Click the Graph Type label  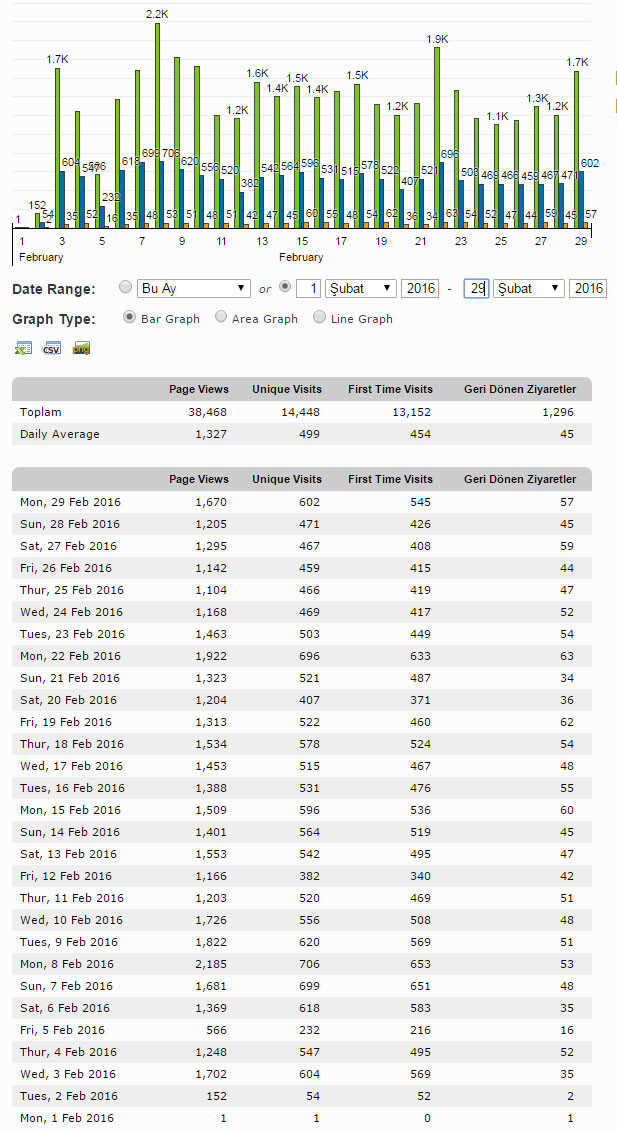(53, 319)
